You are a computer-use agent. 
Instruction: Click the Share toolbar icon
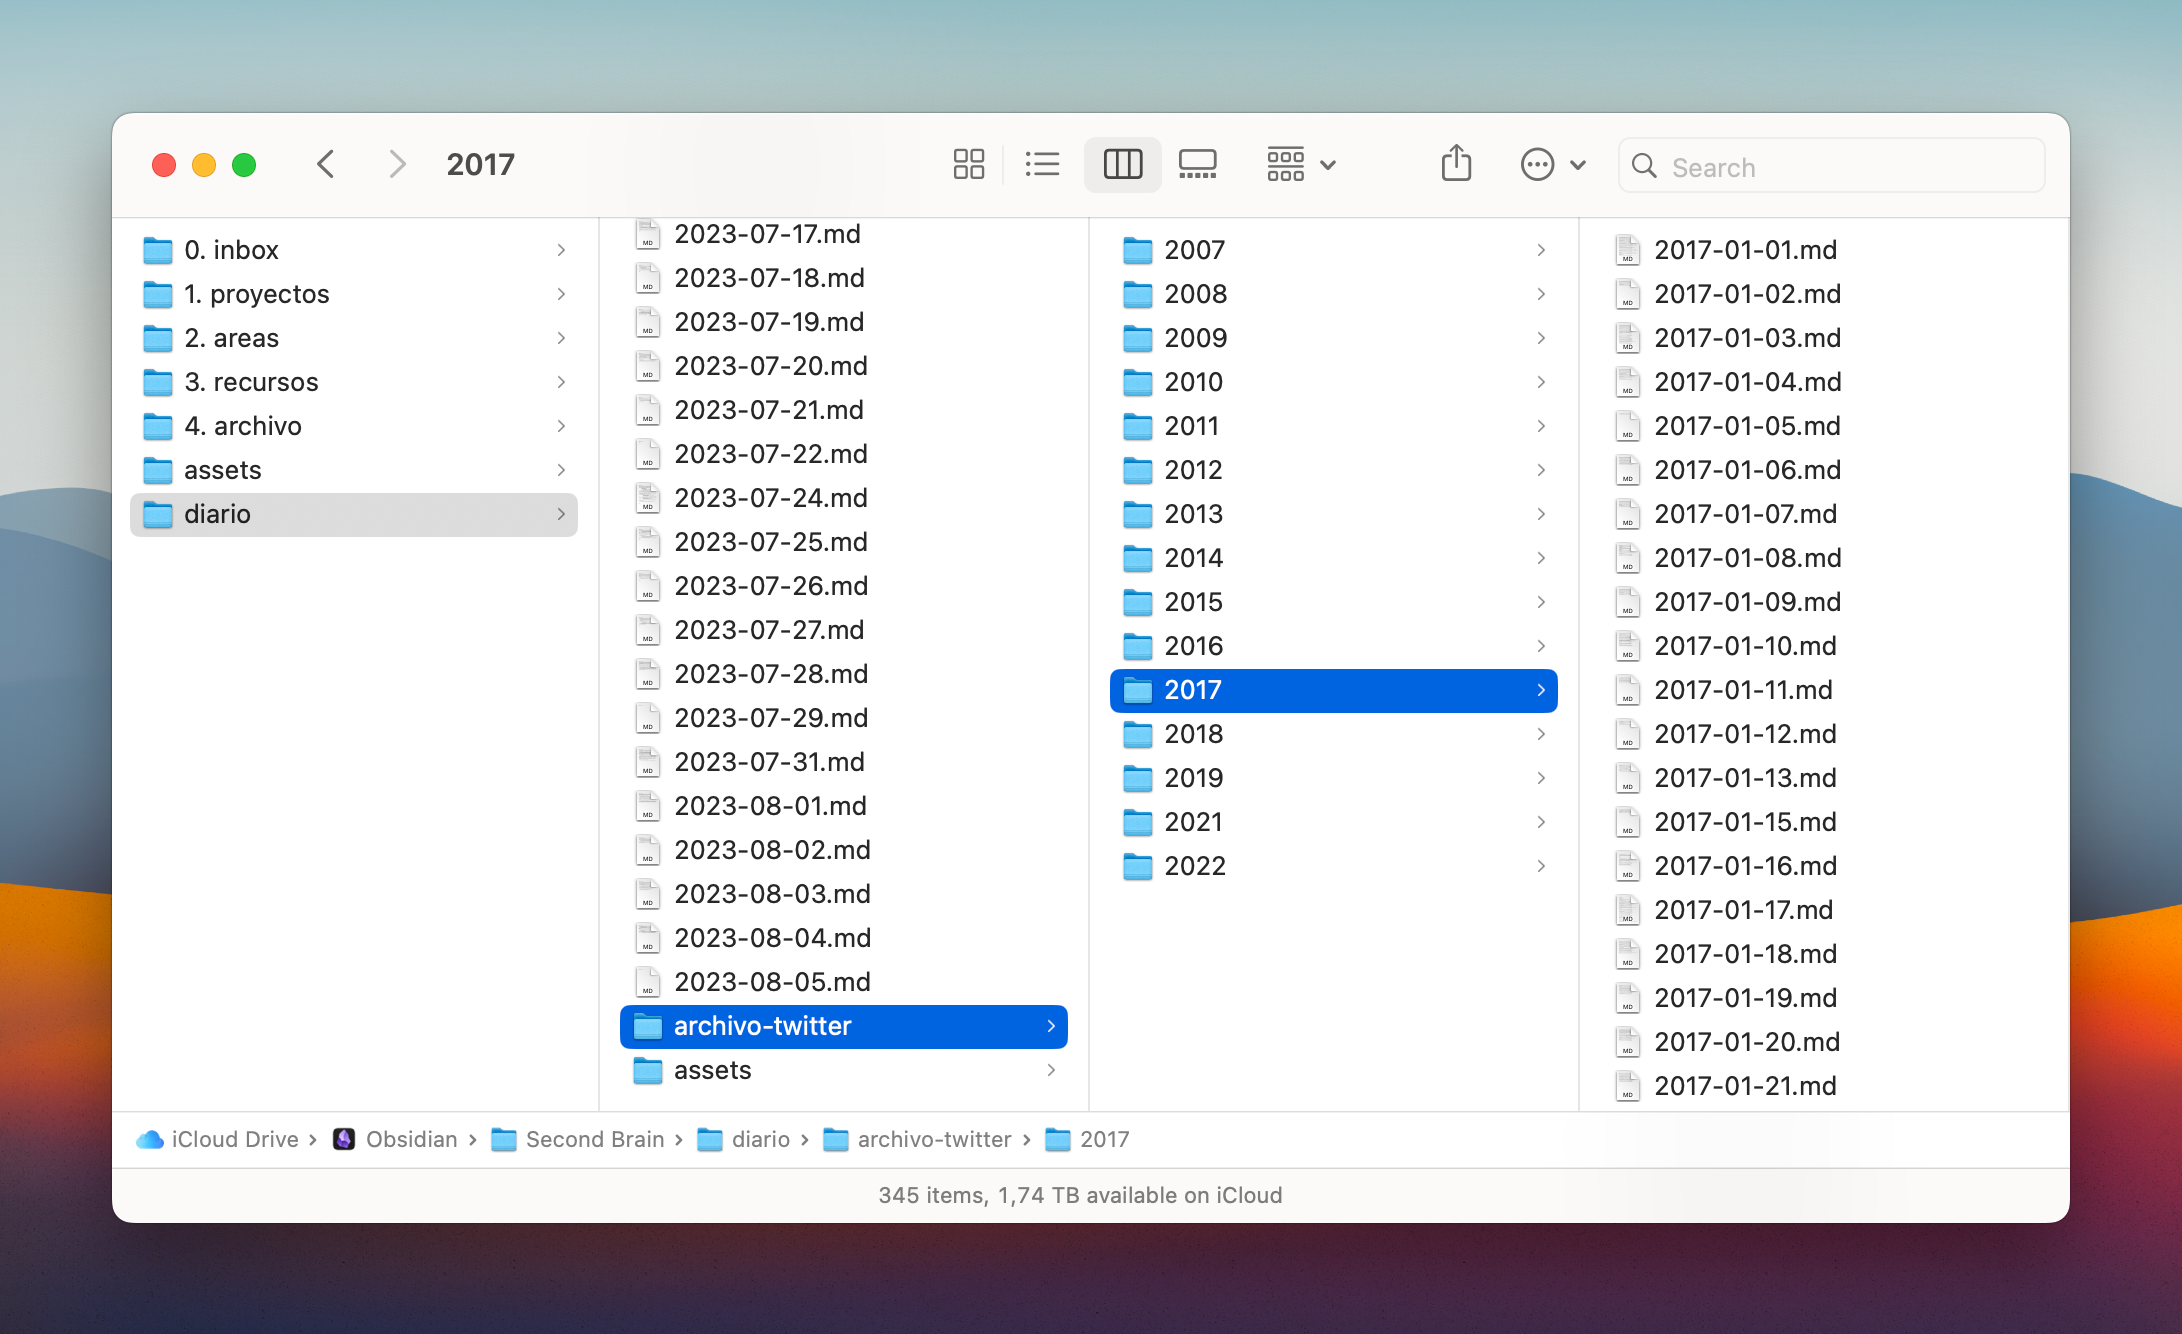tap(1456, 164)
